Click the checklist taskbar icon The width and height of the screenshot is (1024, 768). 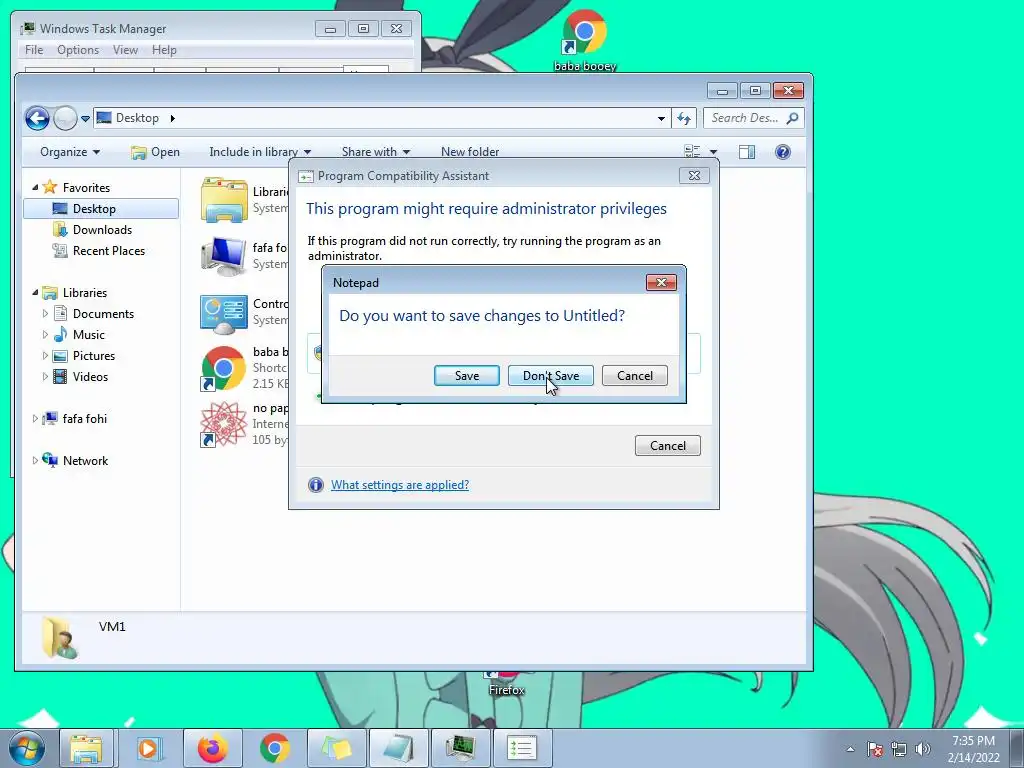[x=522, y=748]
